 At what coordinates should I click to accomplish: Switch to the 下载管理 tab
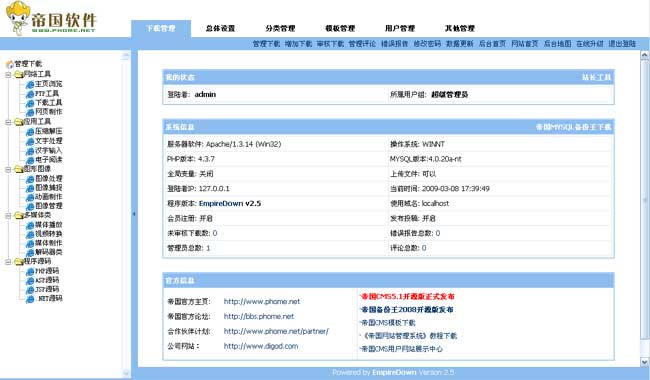pyautogui.click(x=161, y=29)
